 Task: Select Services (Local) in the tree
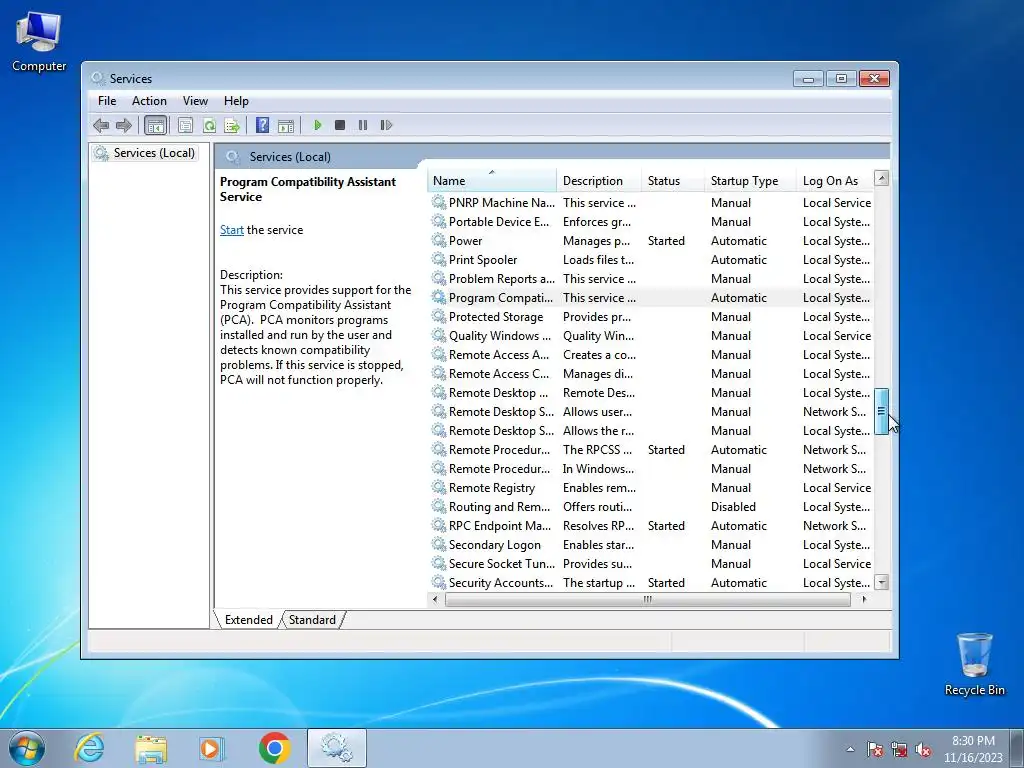[x=145, y=153]
